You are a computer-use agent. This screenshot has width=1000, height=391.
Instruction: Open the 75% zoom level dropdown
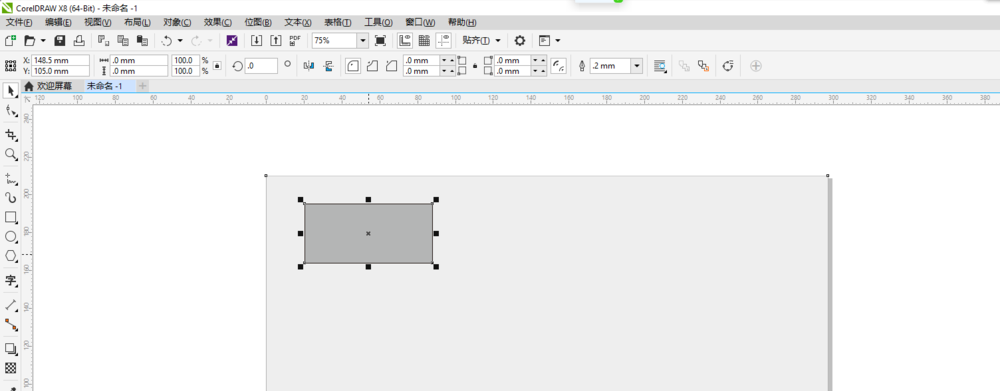(363, 40)
